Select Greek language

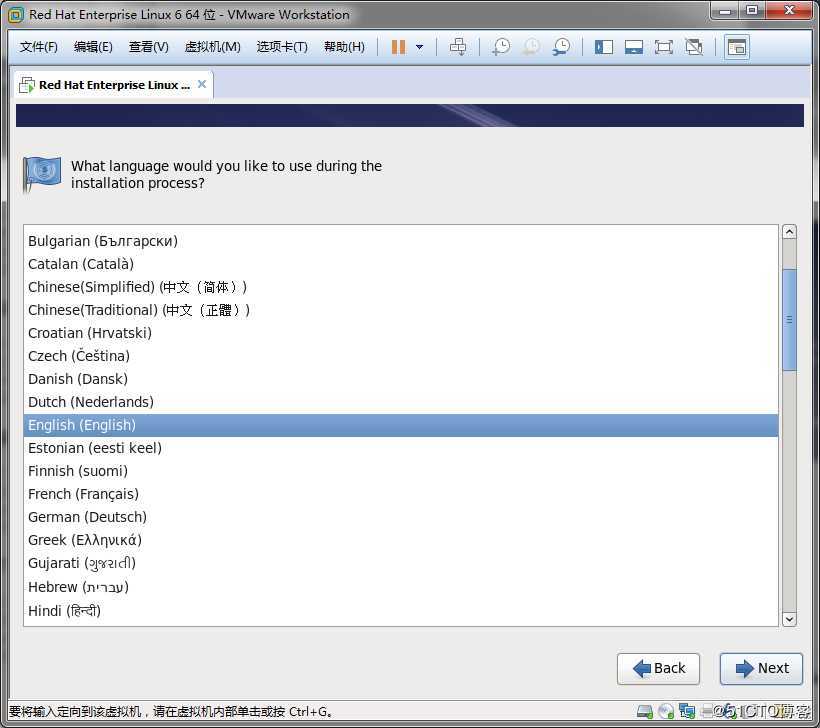click(401, 540)
